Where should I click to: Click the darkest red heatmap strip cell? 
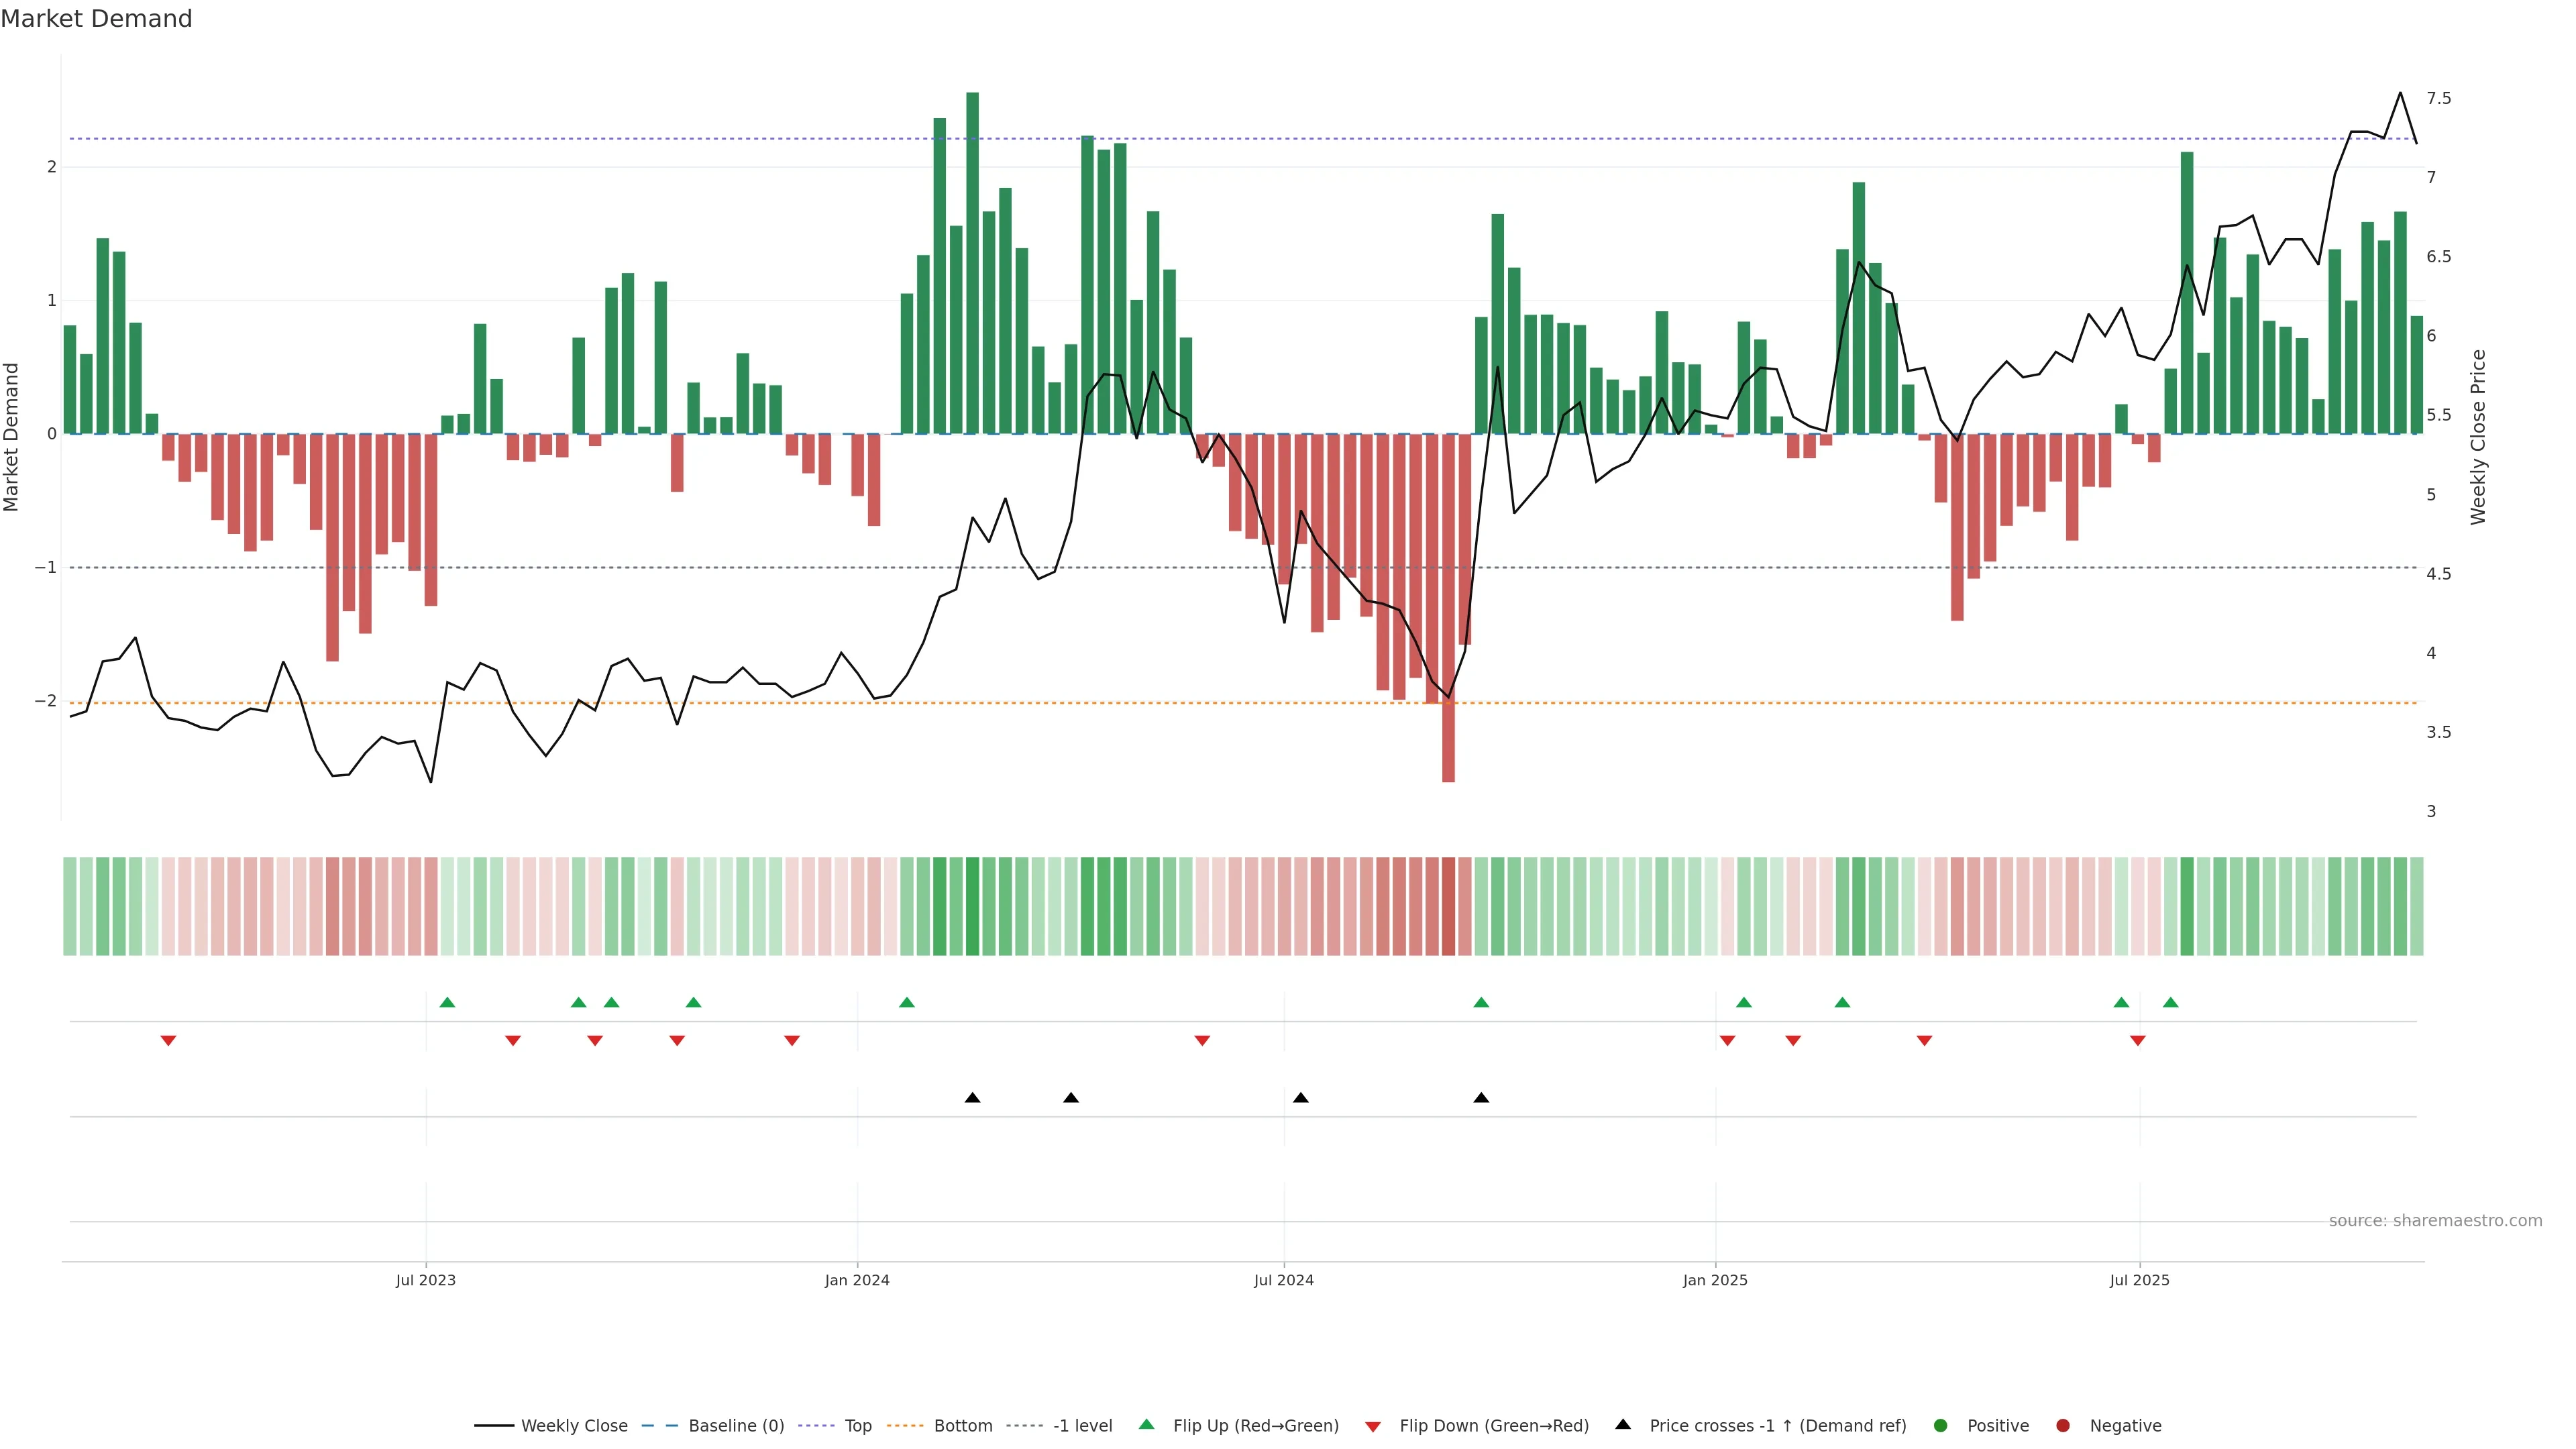tap(1448, 906)
